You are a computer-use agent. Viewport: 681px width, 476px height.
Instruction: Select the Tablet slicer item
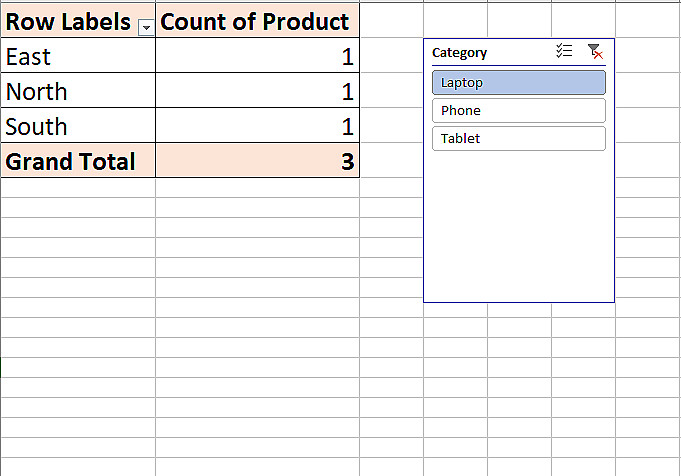click(519, 138)
